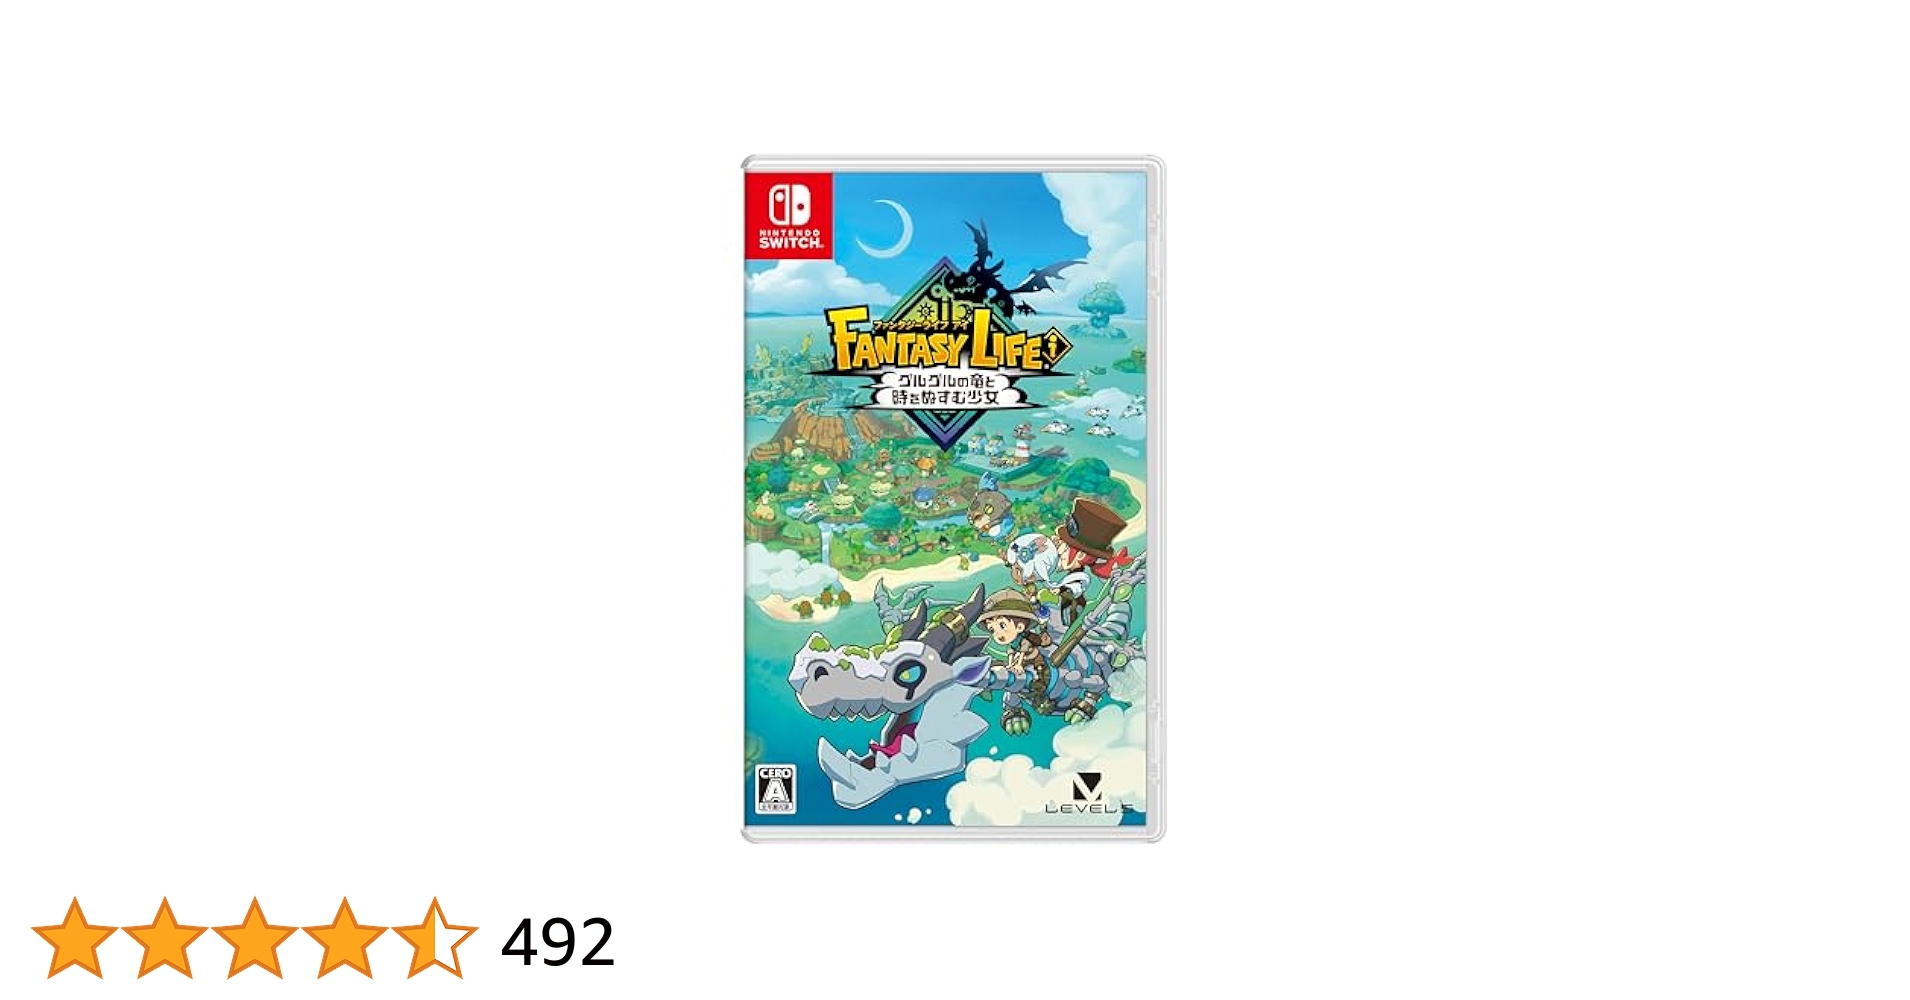The height and width of the screenshot is (1000, 1910).
Task: Click the Level-5 publisher logo
Action: 1089,794
